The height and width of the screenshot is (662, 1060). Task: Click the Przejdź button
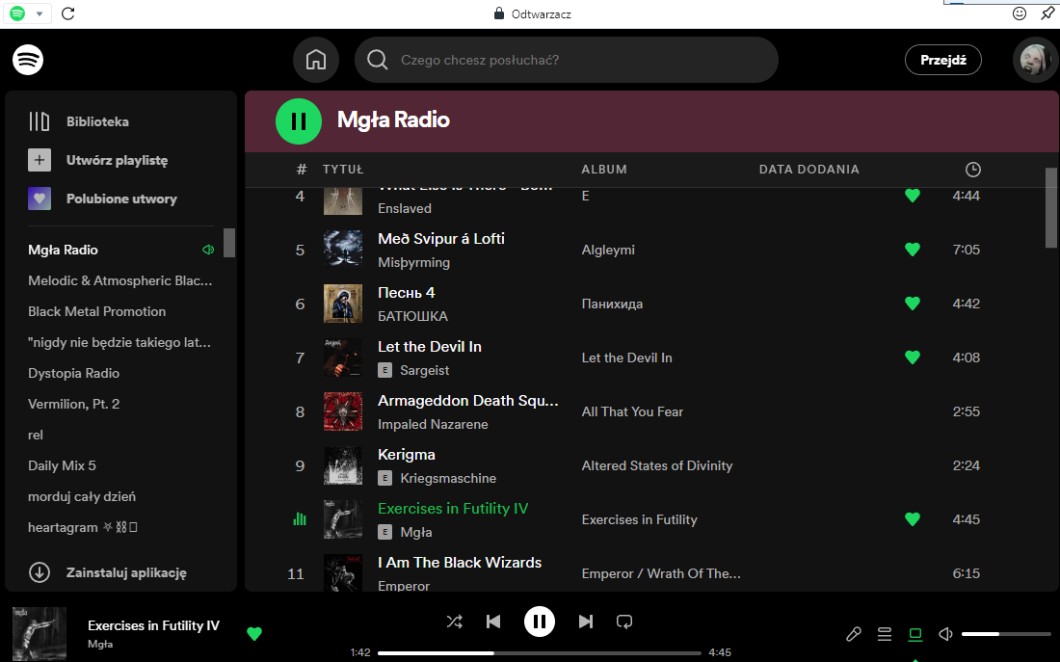pos(943,60)
